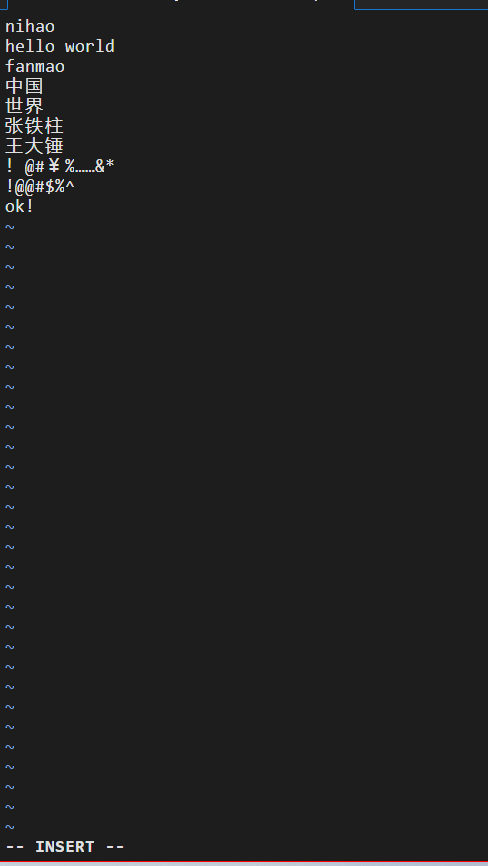This screenshot has width=488, height=866.
Task: Click the "中国" text line
Action: (x=24, y=86)
